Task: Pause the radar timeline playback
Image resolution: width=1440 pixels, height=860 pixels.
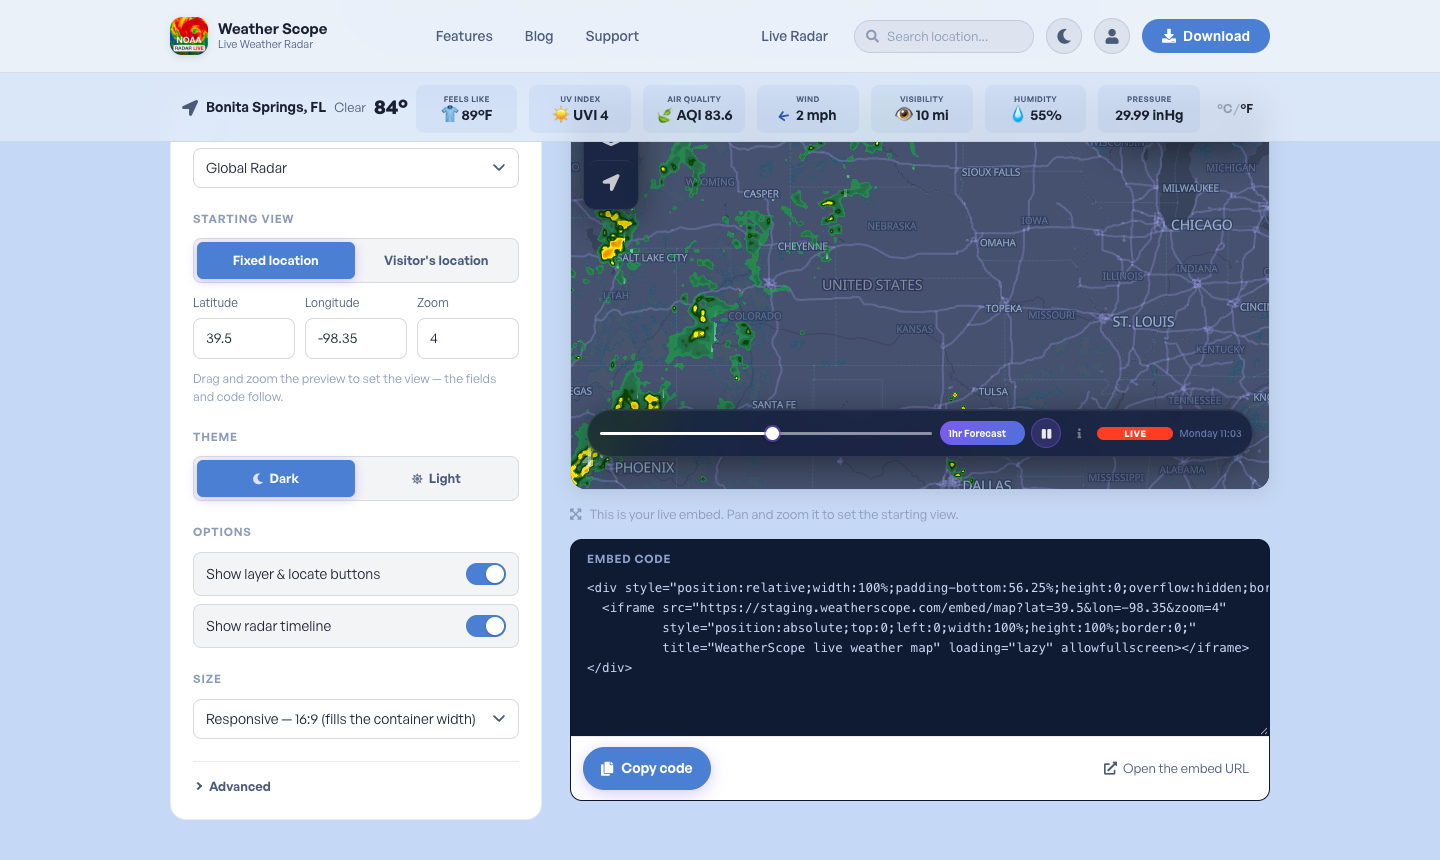Action: point(1046,434)
